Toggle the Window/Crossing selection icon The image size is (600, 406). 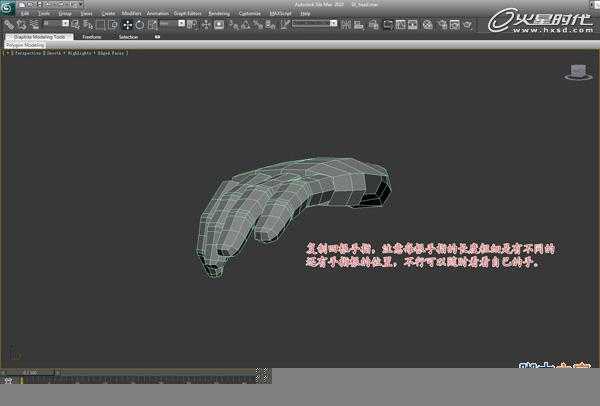[x=113, y=25]
